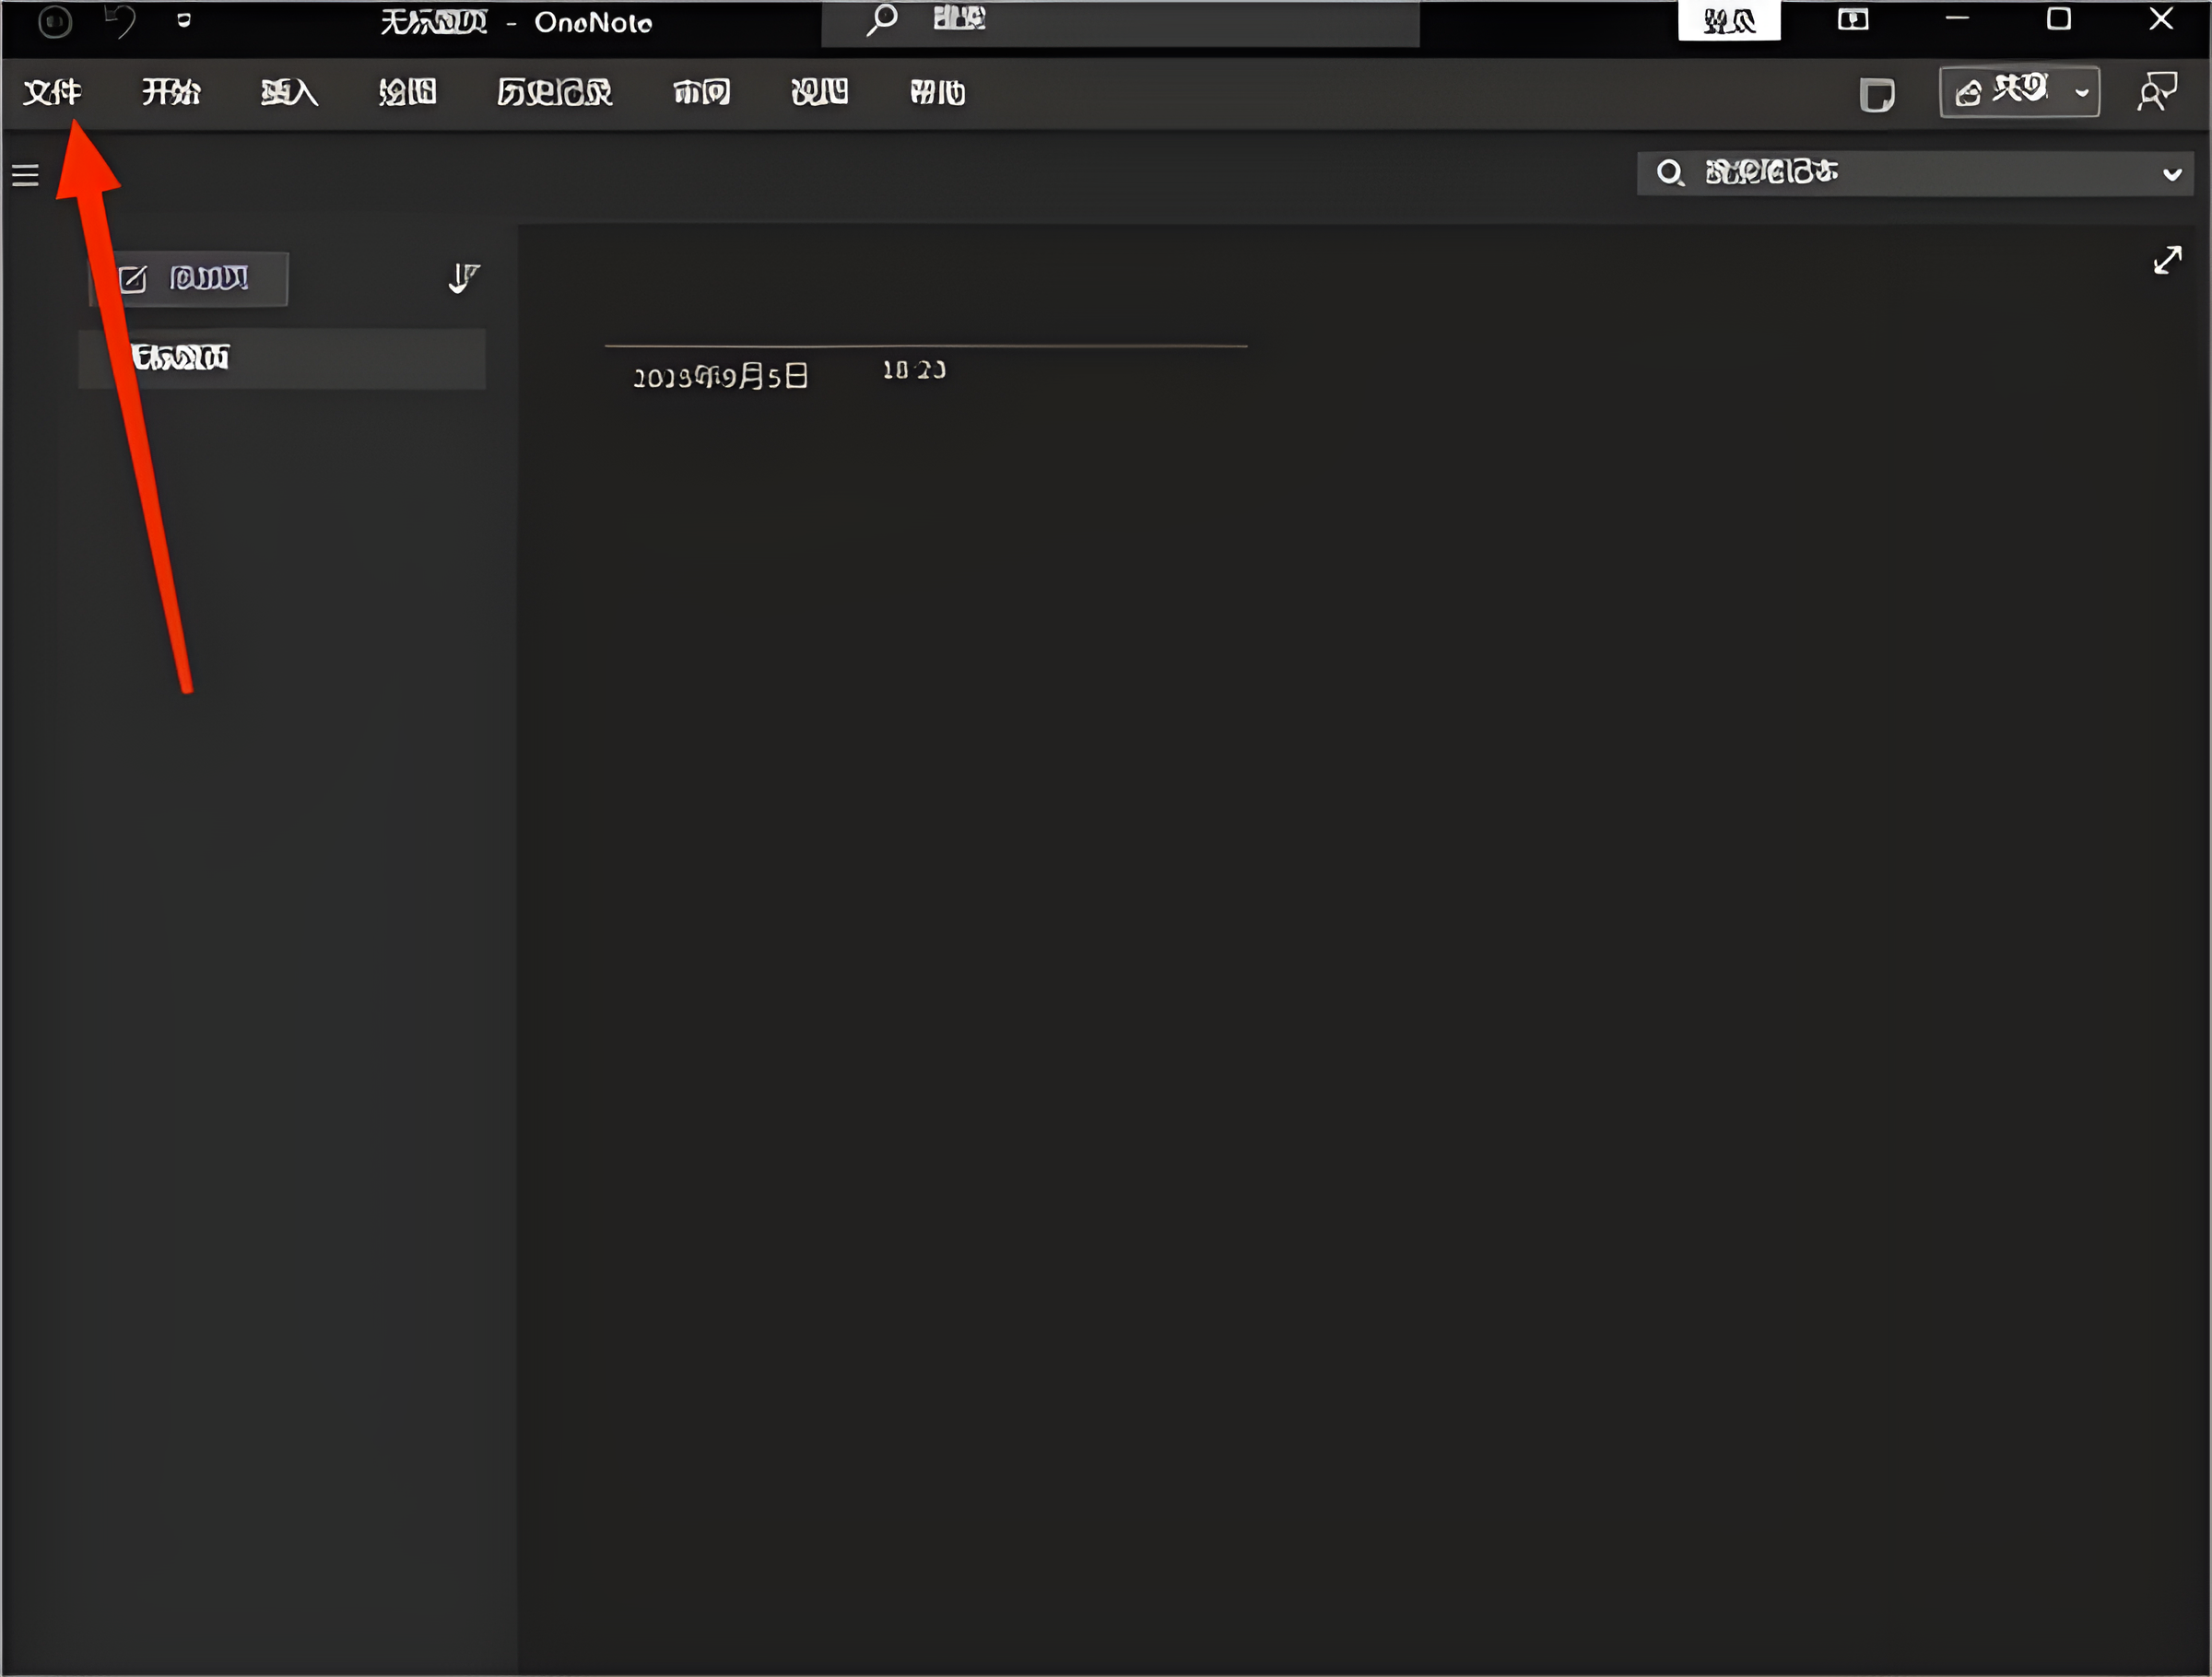Viewport: 2212px width, 1677px height.
Task: Click the back navigation icon in title bar
Action: (55, 21)
